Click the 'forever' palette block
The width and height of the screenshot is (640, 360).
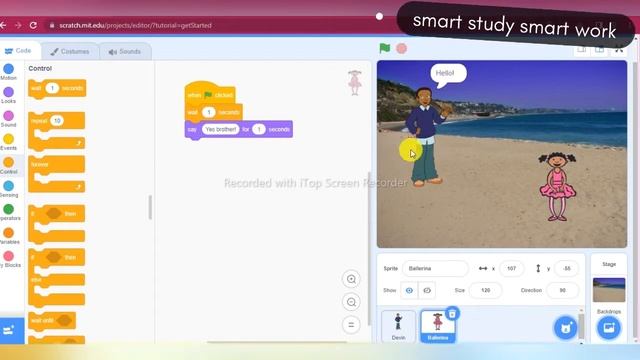(x=57, y=174)
